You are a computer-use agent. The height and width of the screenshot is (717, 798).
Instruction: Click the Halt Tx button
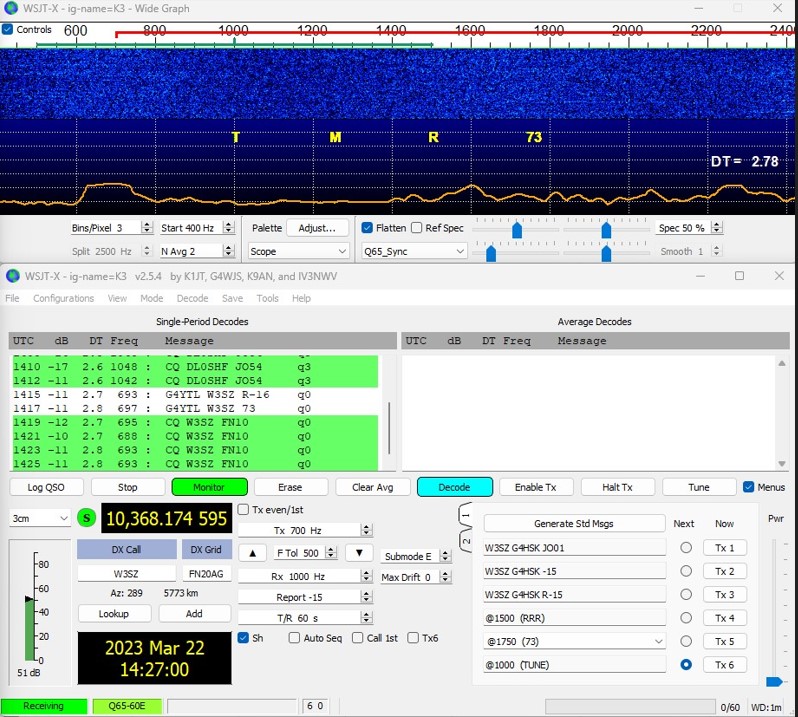617,487
